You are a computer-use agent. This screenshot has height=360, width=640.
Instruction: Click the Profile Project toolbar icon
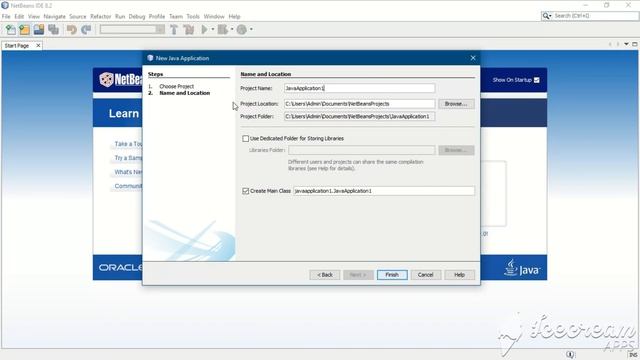[242, 29]
